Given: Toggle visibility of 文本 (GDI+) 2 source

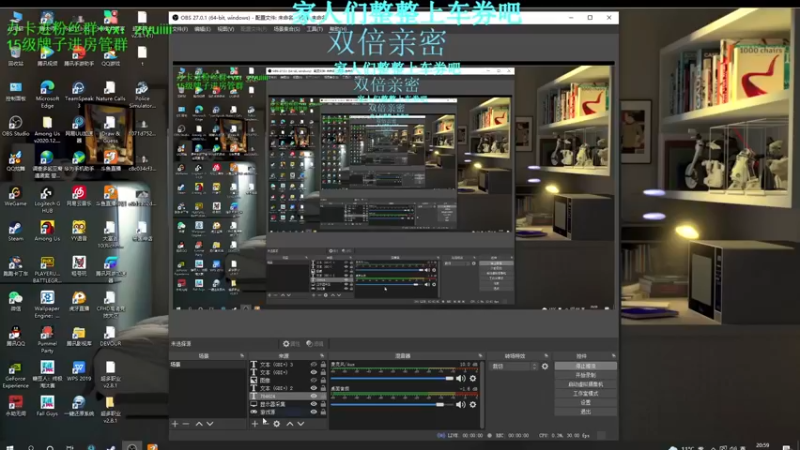Looking at the screenshot, I should coord(314,388).
